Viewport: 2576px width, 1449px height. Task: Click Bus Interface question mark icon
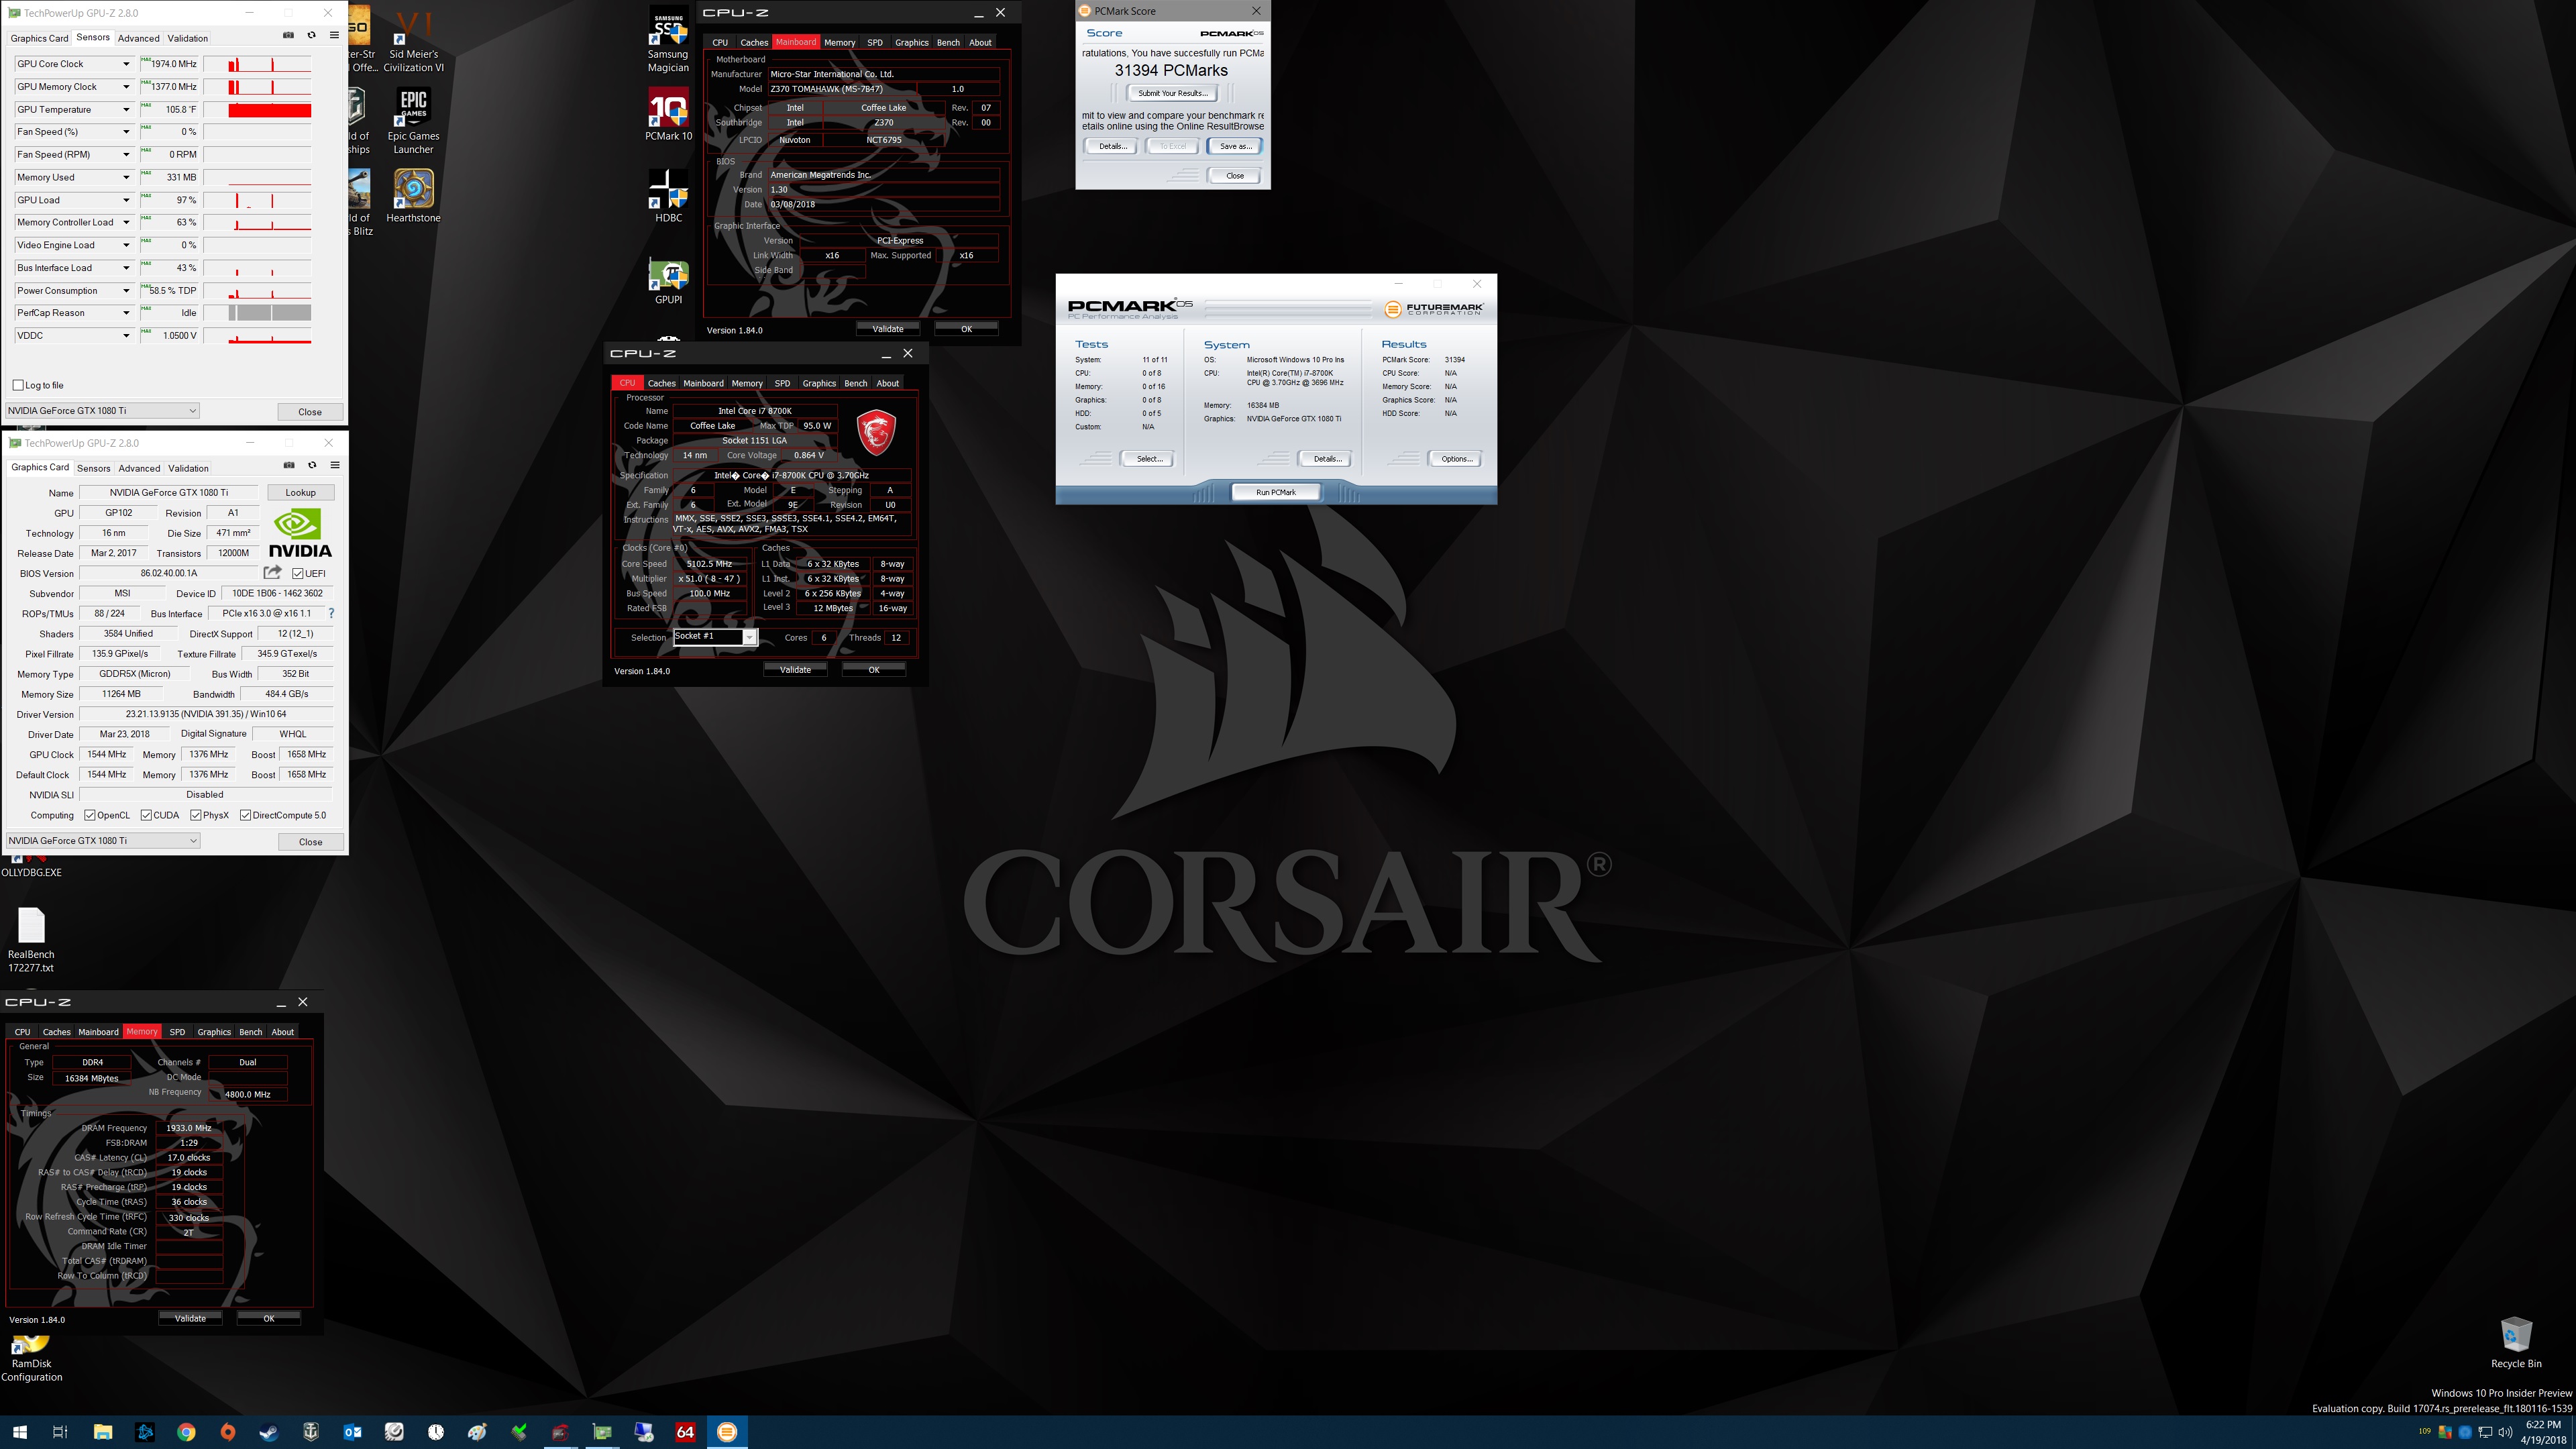[331, 613]
